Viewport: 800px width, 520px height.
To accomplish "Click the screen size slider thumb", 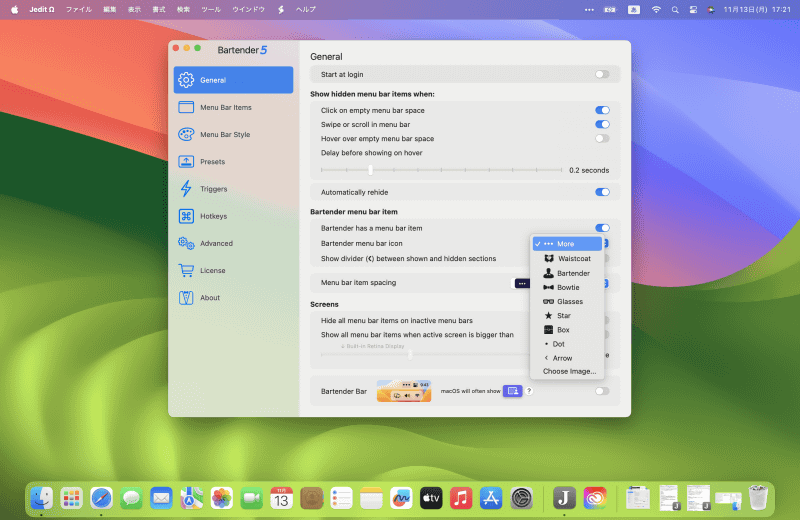I will coord(410,355).
